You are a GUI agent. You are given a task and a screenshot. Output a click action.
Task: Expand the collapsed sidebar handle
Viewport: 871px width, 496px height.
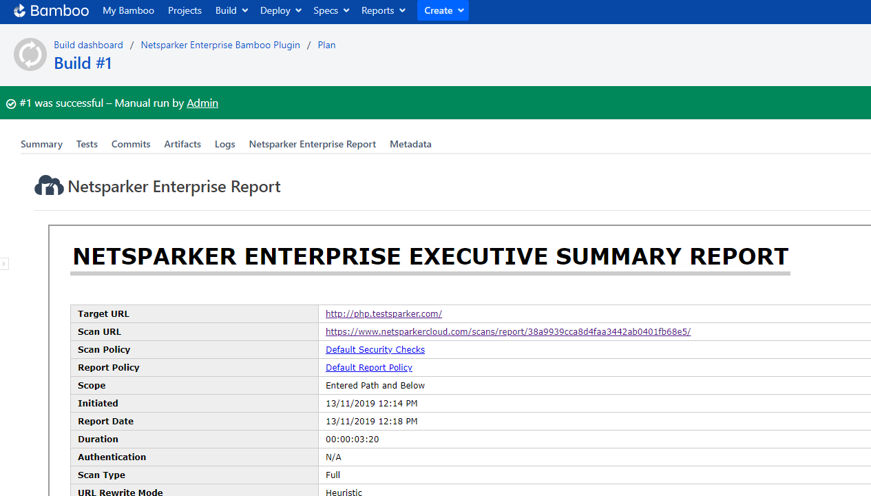pos(4,263)
